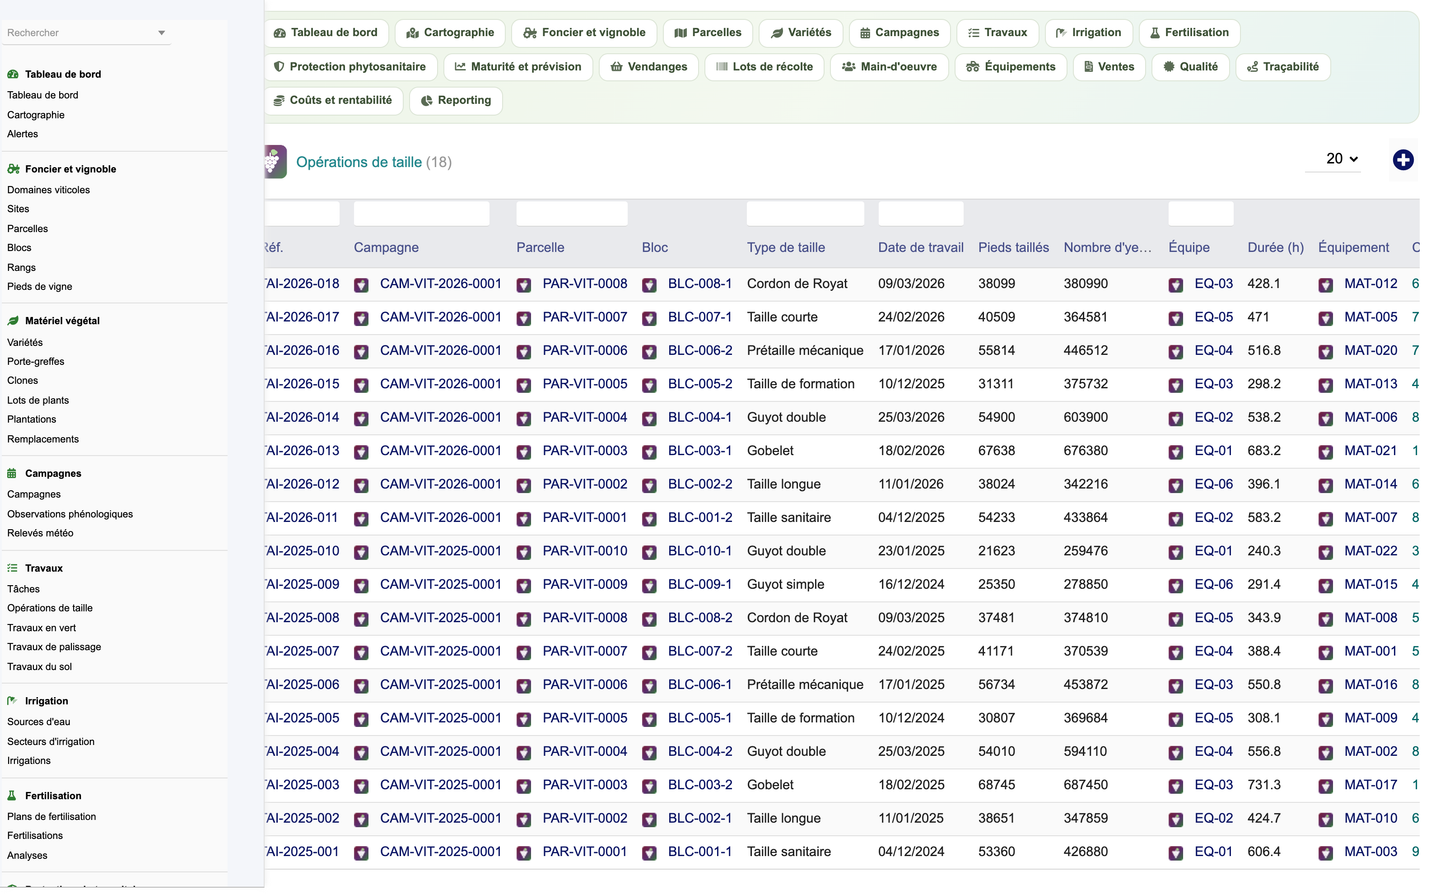This screenshot has width=1445, height=894.
Task: Select Travaux en vert in sidebar
Action: click(x=42, y=628)
